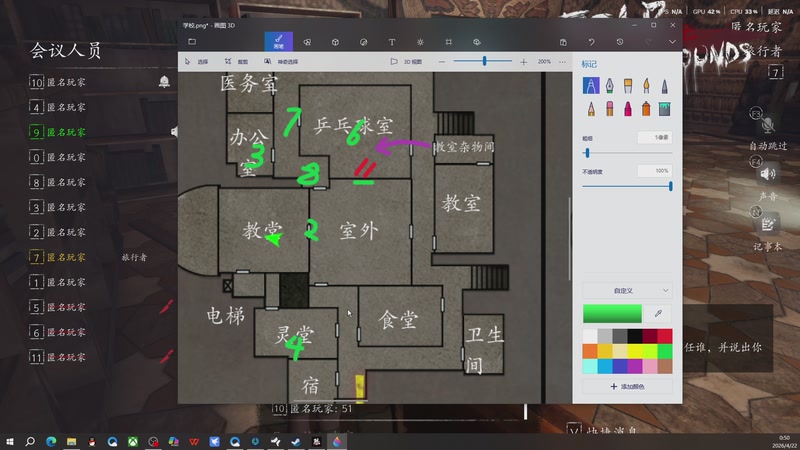Image resolution: width=800 pixels, height=450 pixels.
Task: Open the Canvas crop-grid tool
Action: (x=448, y=42)
